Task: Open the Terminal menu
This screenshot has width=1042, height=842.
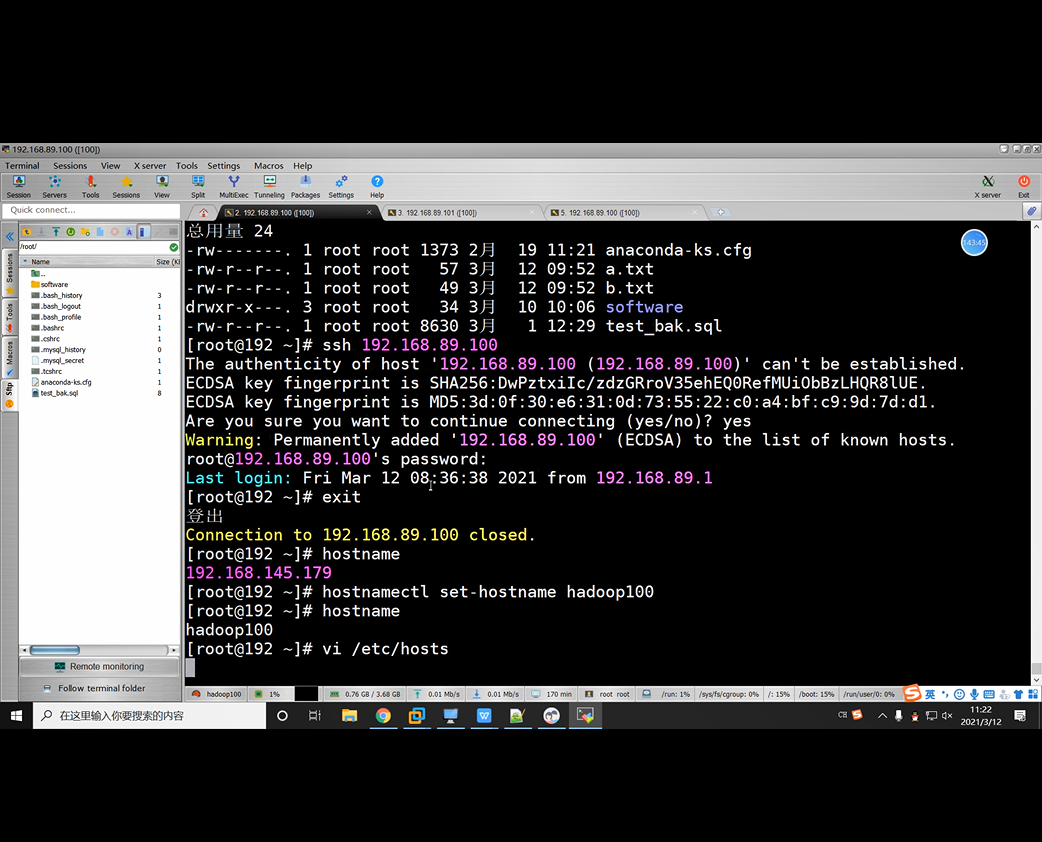Action: (x=22, y=165)
